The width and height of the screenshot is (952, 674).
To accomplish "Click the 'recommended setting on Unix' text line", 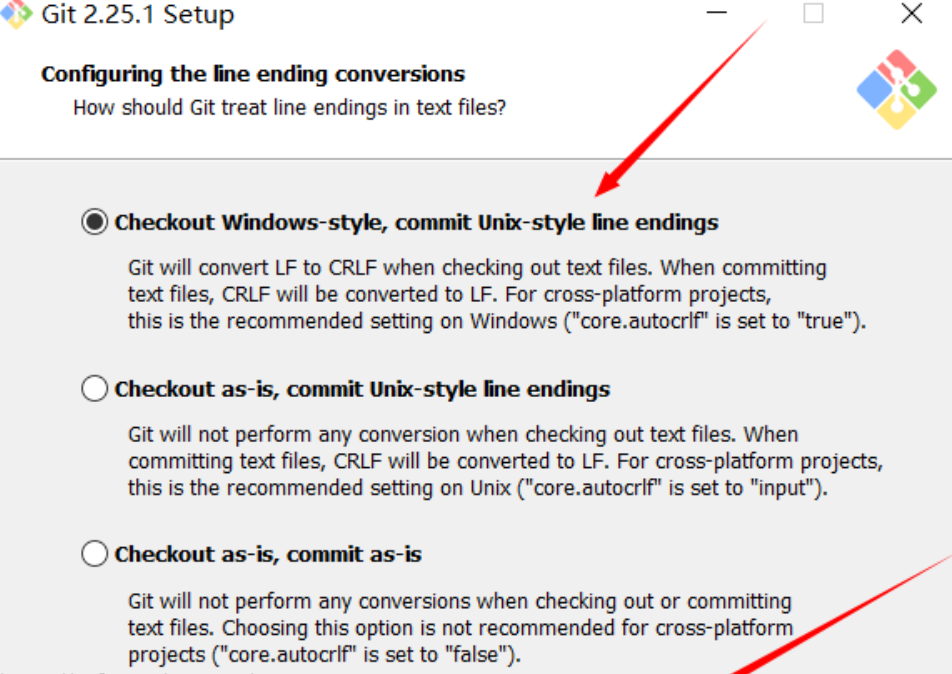I will tap(478, 488).
